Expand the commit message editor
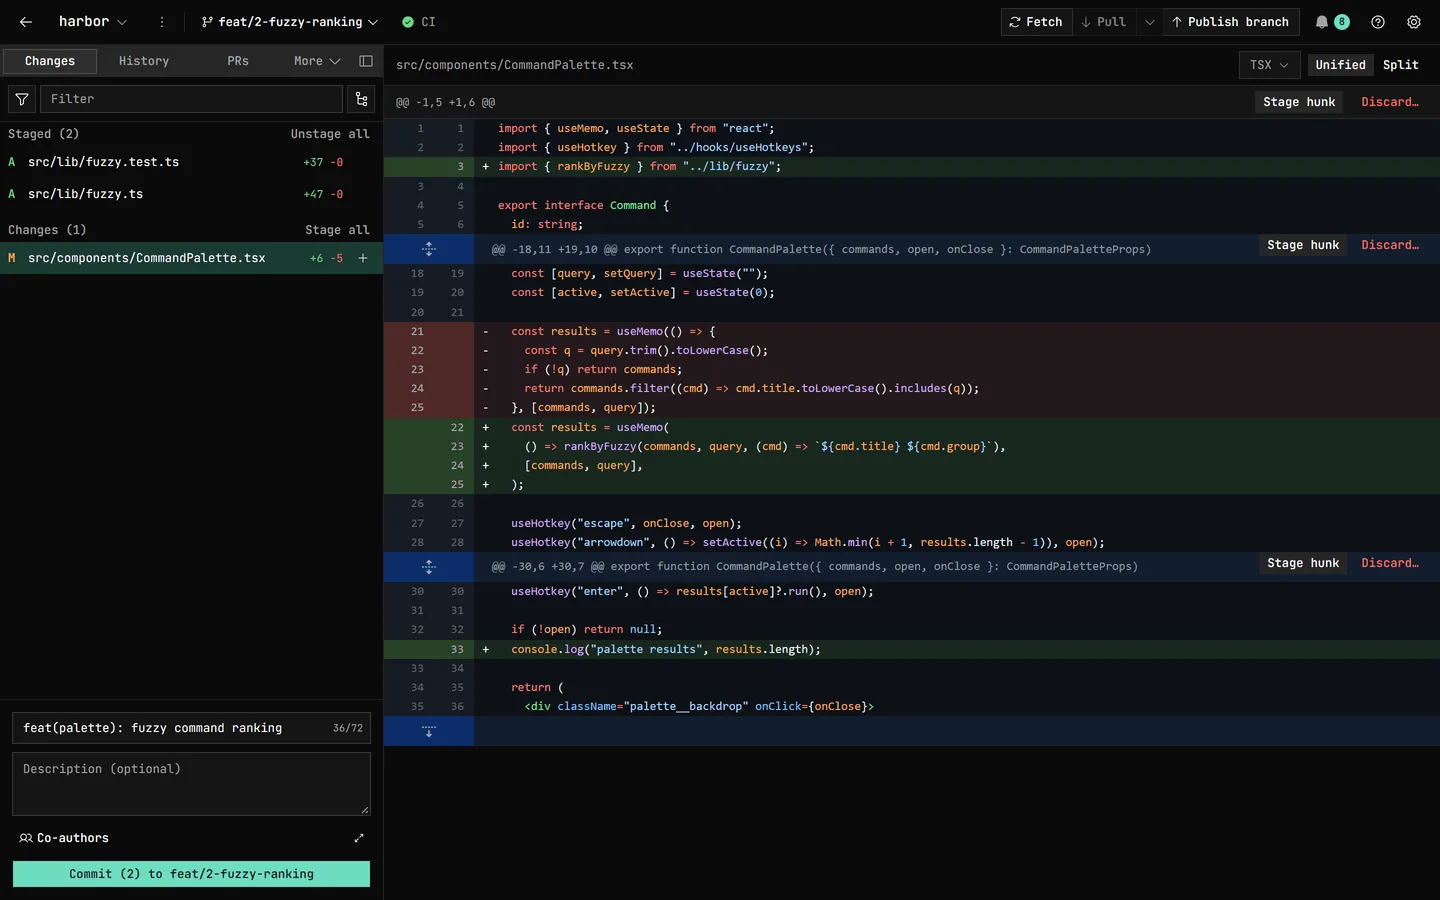The width and height of the screenshot is (1440, 900). tap(359, 838)
